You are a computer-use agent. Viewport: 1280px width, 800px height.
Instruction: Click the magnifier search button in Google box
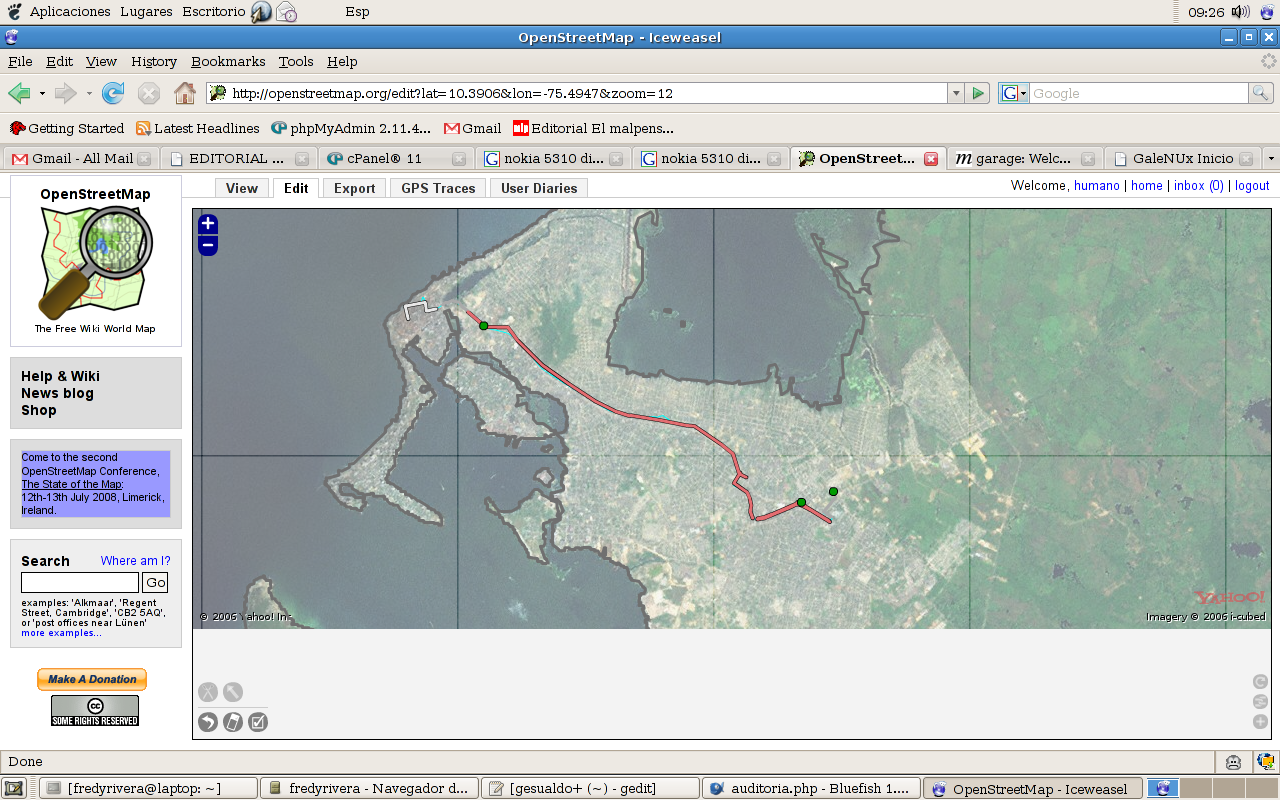(x=1261, y=93)
